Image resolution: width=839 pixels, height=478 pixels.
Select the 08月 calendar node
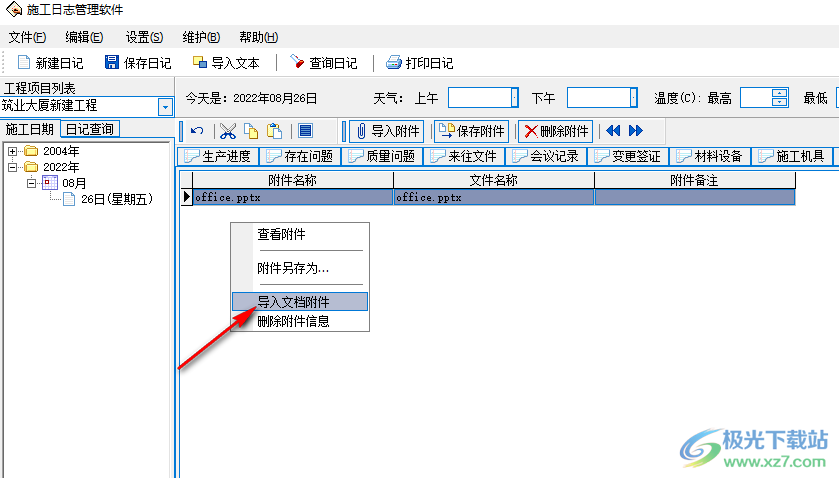65,183
